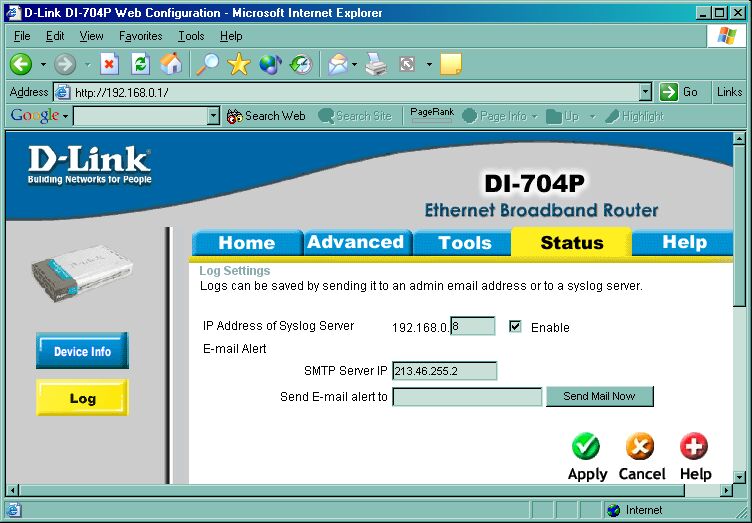Toggle the syslog Enable checkbox
Screen dimensions: 752x523
click(x=515, y=326)
